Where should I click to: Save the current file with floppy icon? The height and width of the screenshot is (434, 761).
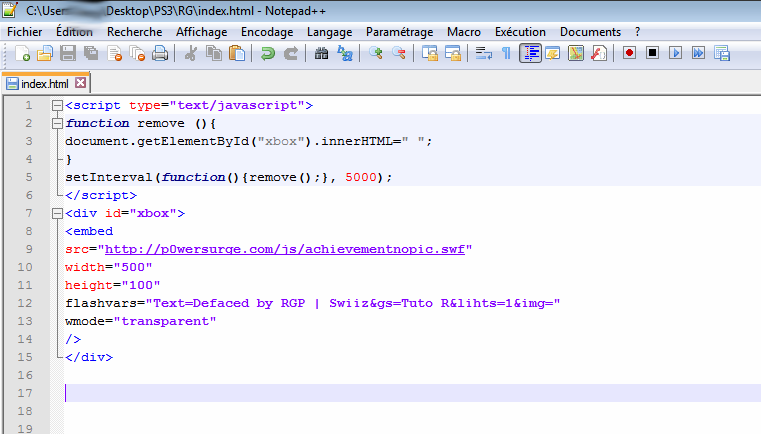[x=67, y=53]
